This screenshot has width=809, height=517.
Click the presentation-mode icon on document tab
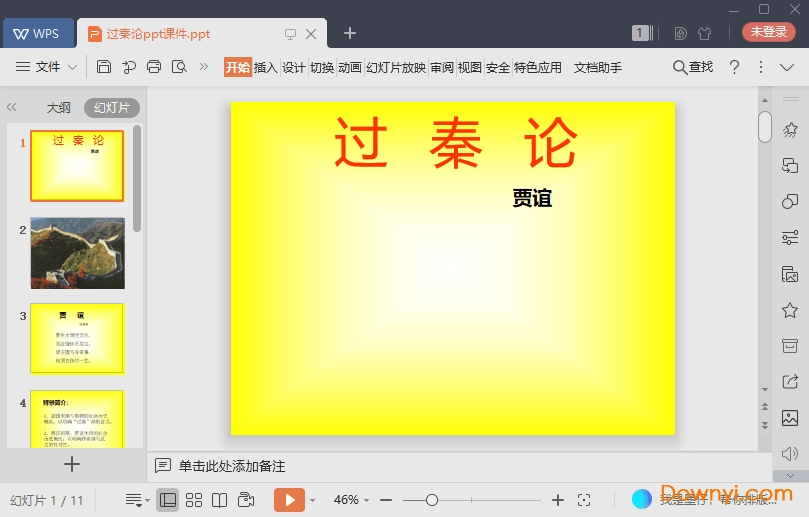click(290, 34)
